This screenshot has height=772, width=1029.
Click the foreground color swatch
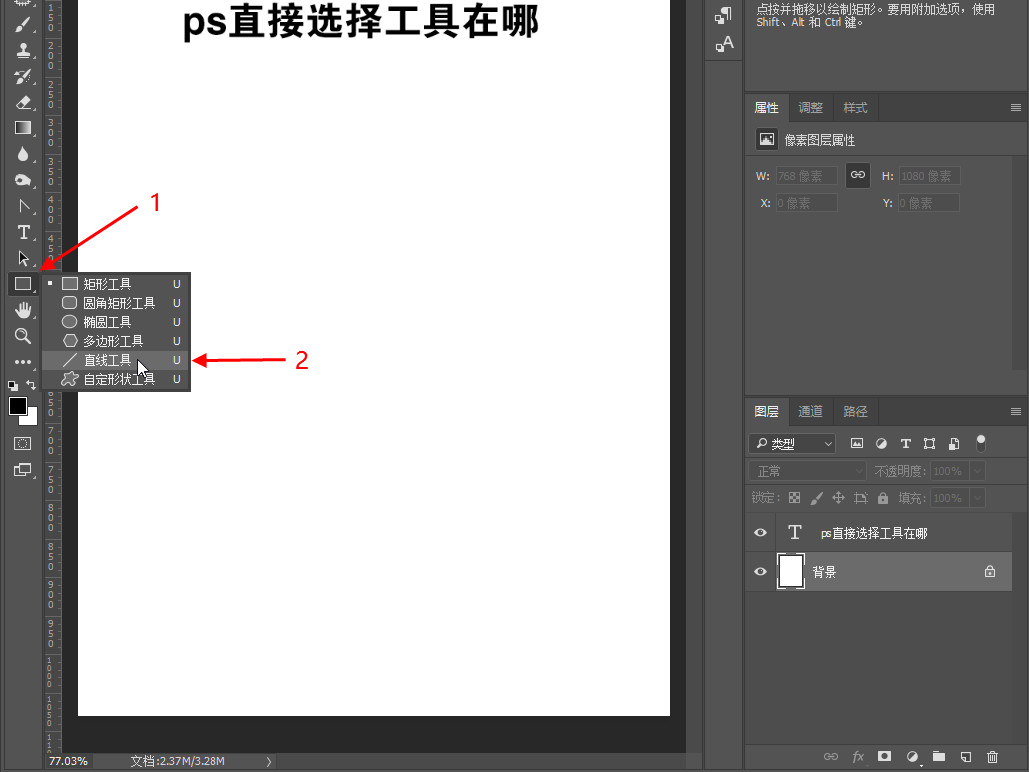click(x=17, y=406)
